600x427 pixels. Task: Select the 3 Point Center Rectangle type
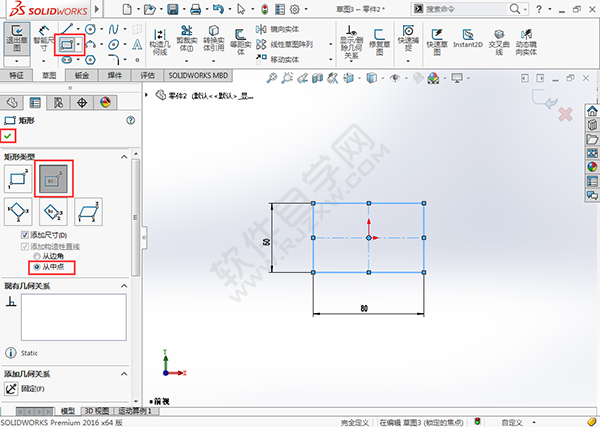(x=53, y=212)
